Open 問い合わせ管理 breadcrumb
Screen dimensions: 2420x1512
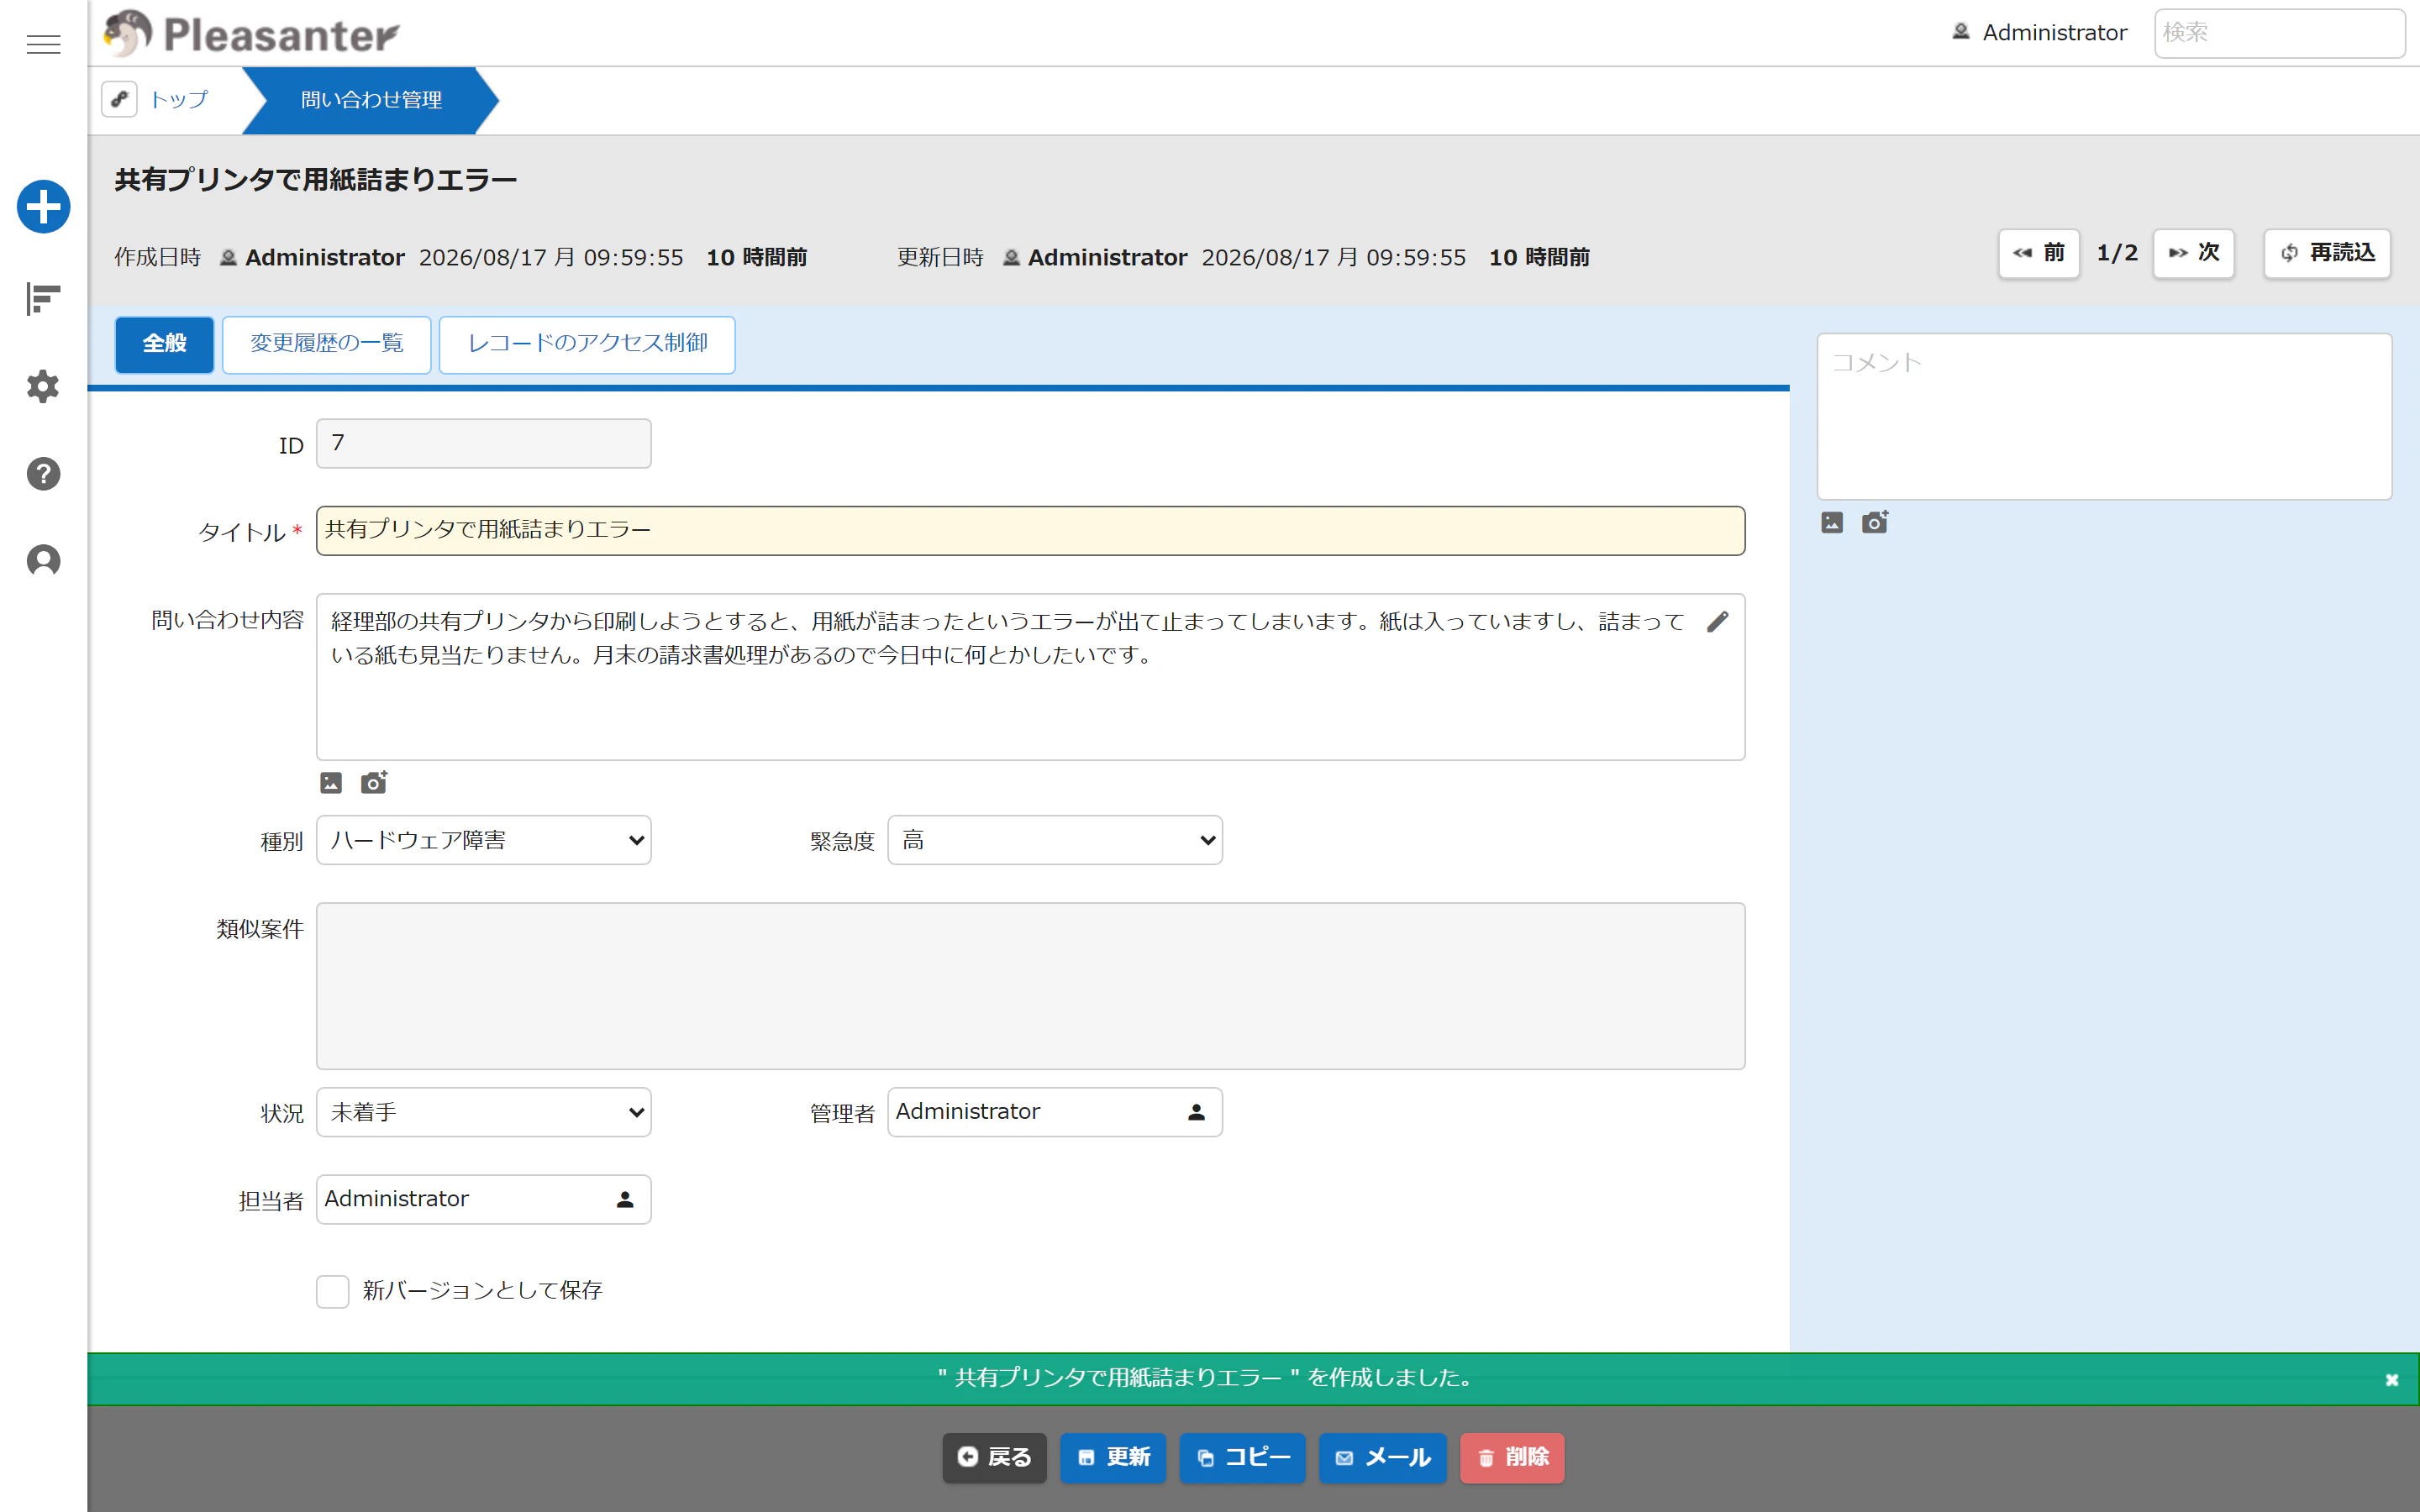pos(371,100)
